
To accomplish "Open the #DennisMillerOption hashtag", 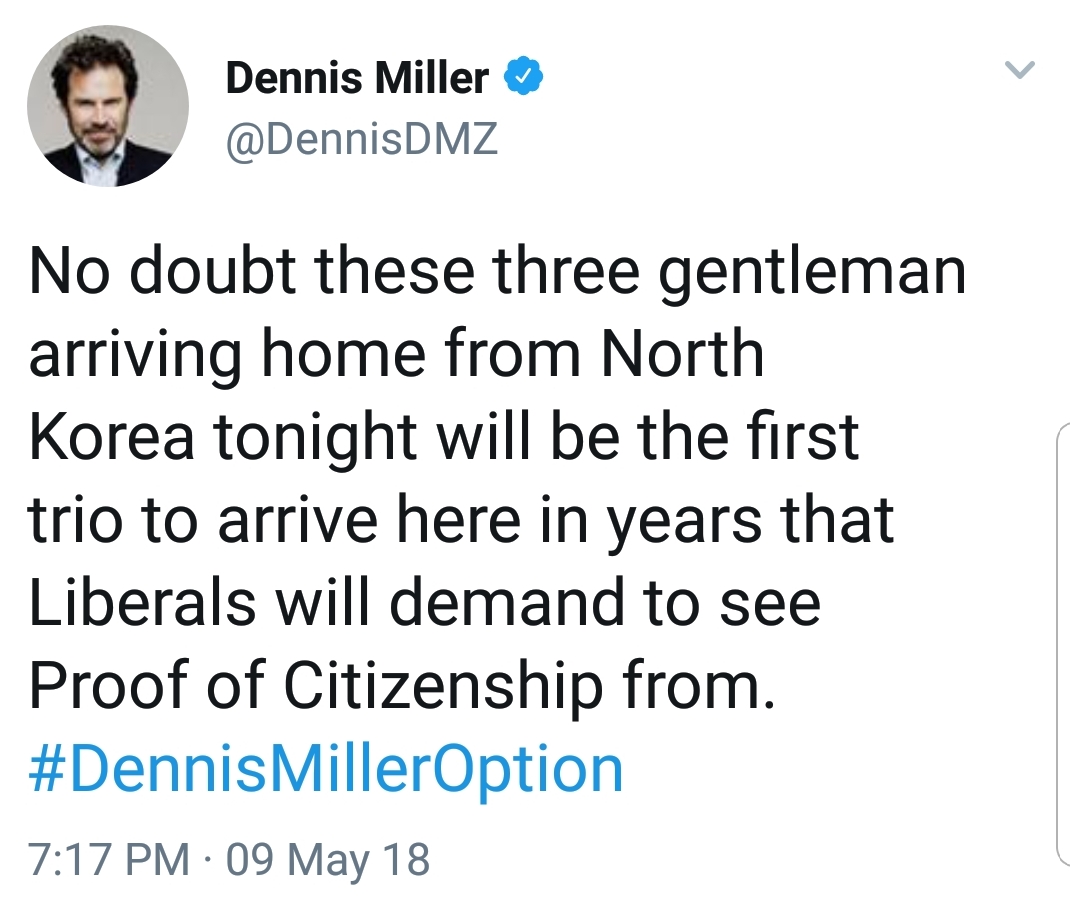I will (326, 770).
